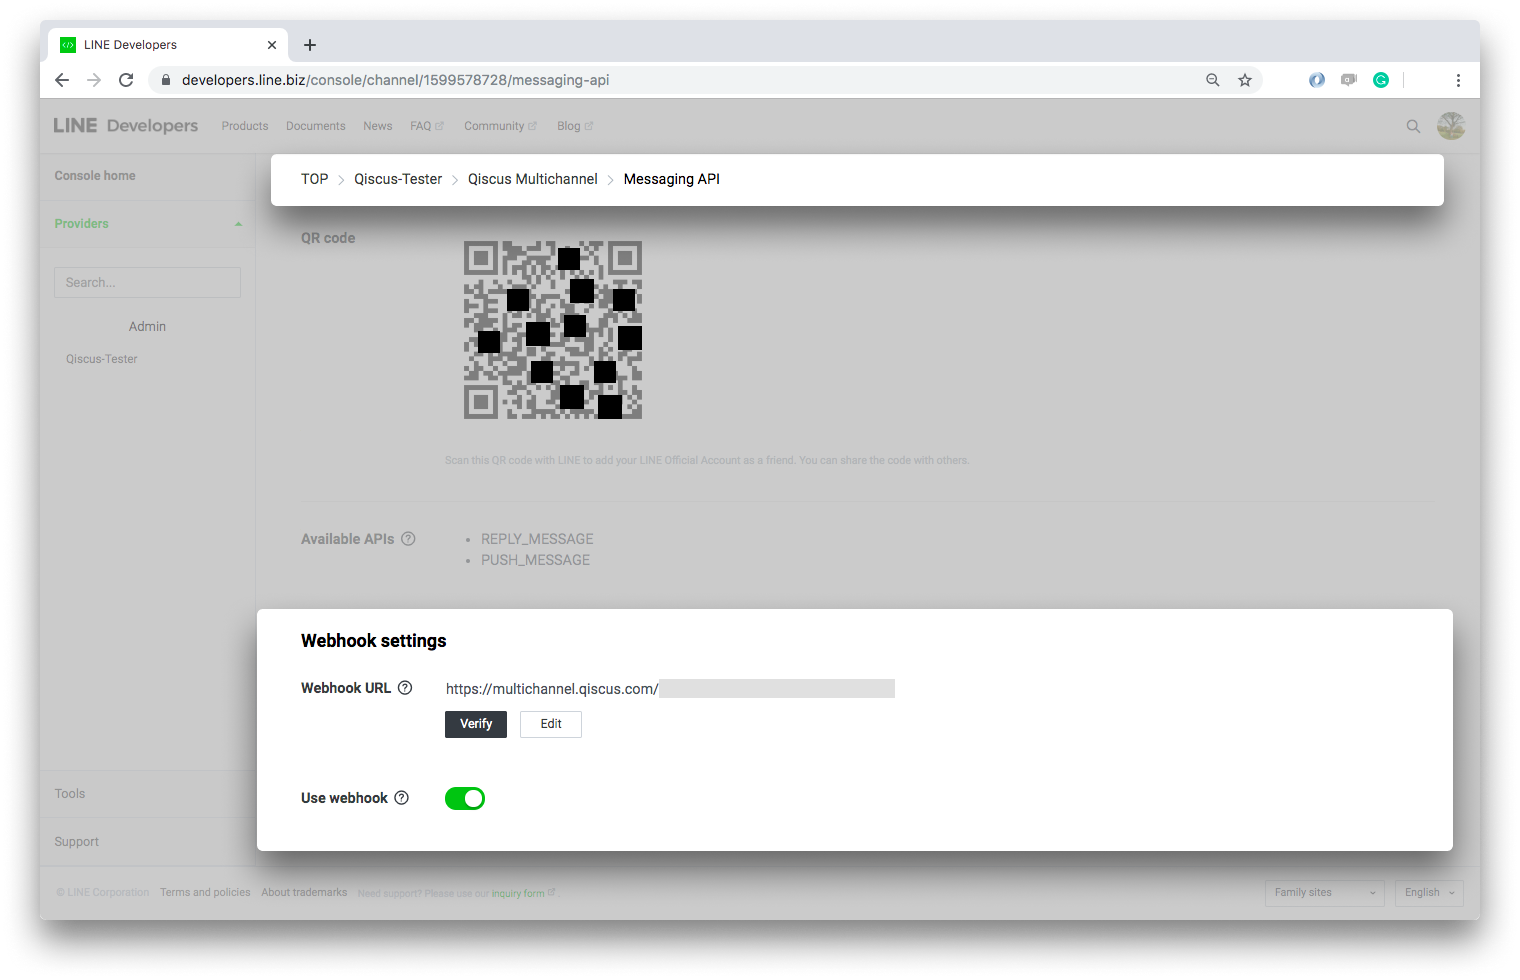The image size is (1520, 980).
Task: Click the LINE Developers logo
Action: [x=126, y=126]
